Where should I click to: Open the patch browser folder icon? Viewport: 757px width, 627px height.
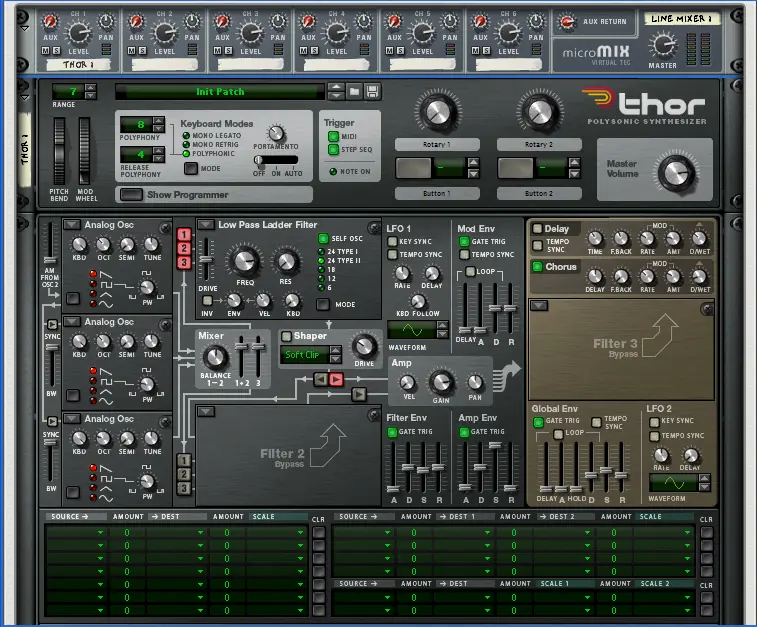click(x=354, y=92)
